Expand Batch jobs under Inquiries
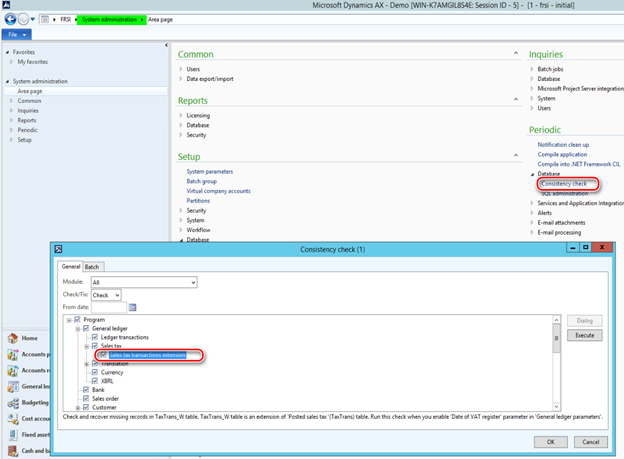The width and height of the screenshot is (624, 459). pos(532,69)
